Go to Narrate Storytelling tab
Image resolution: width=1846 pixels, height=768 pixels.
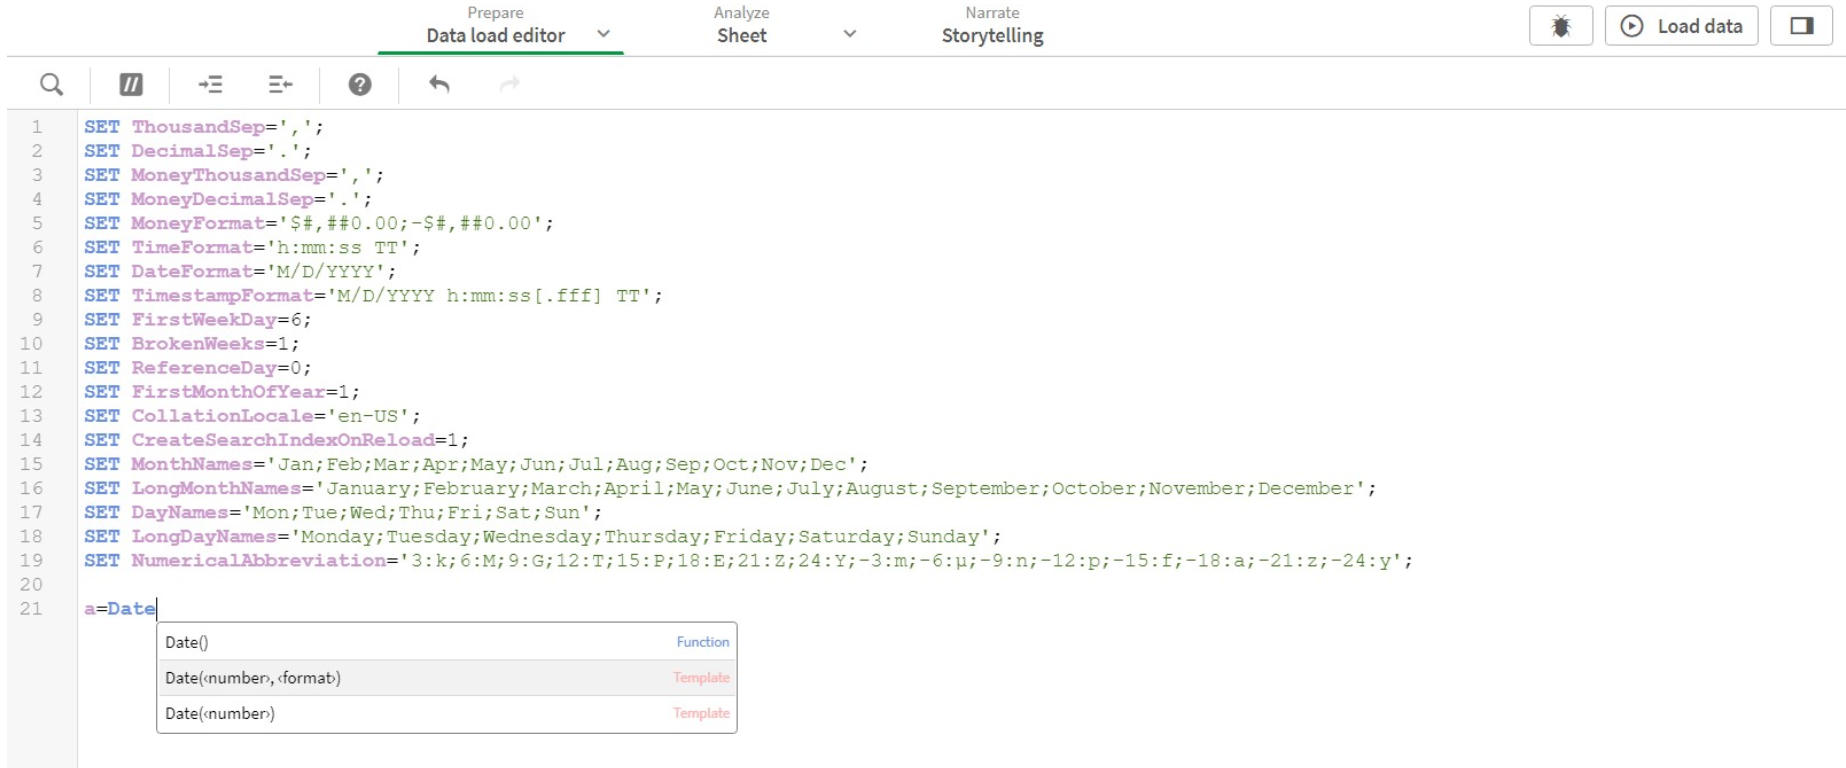[x=992, y=27]
